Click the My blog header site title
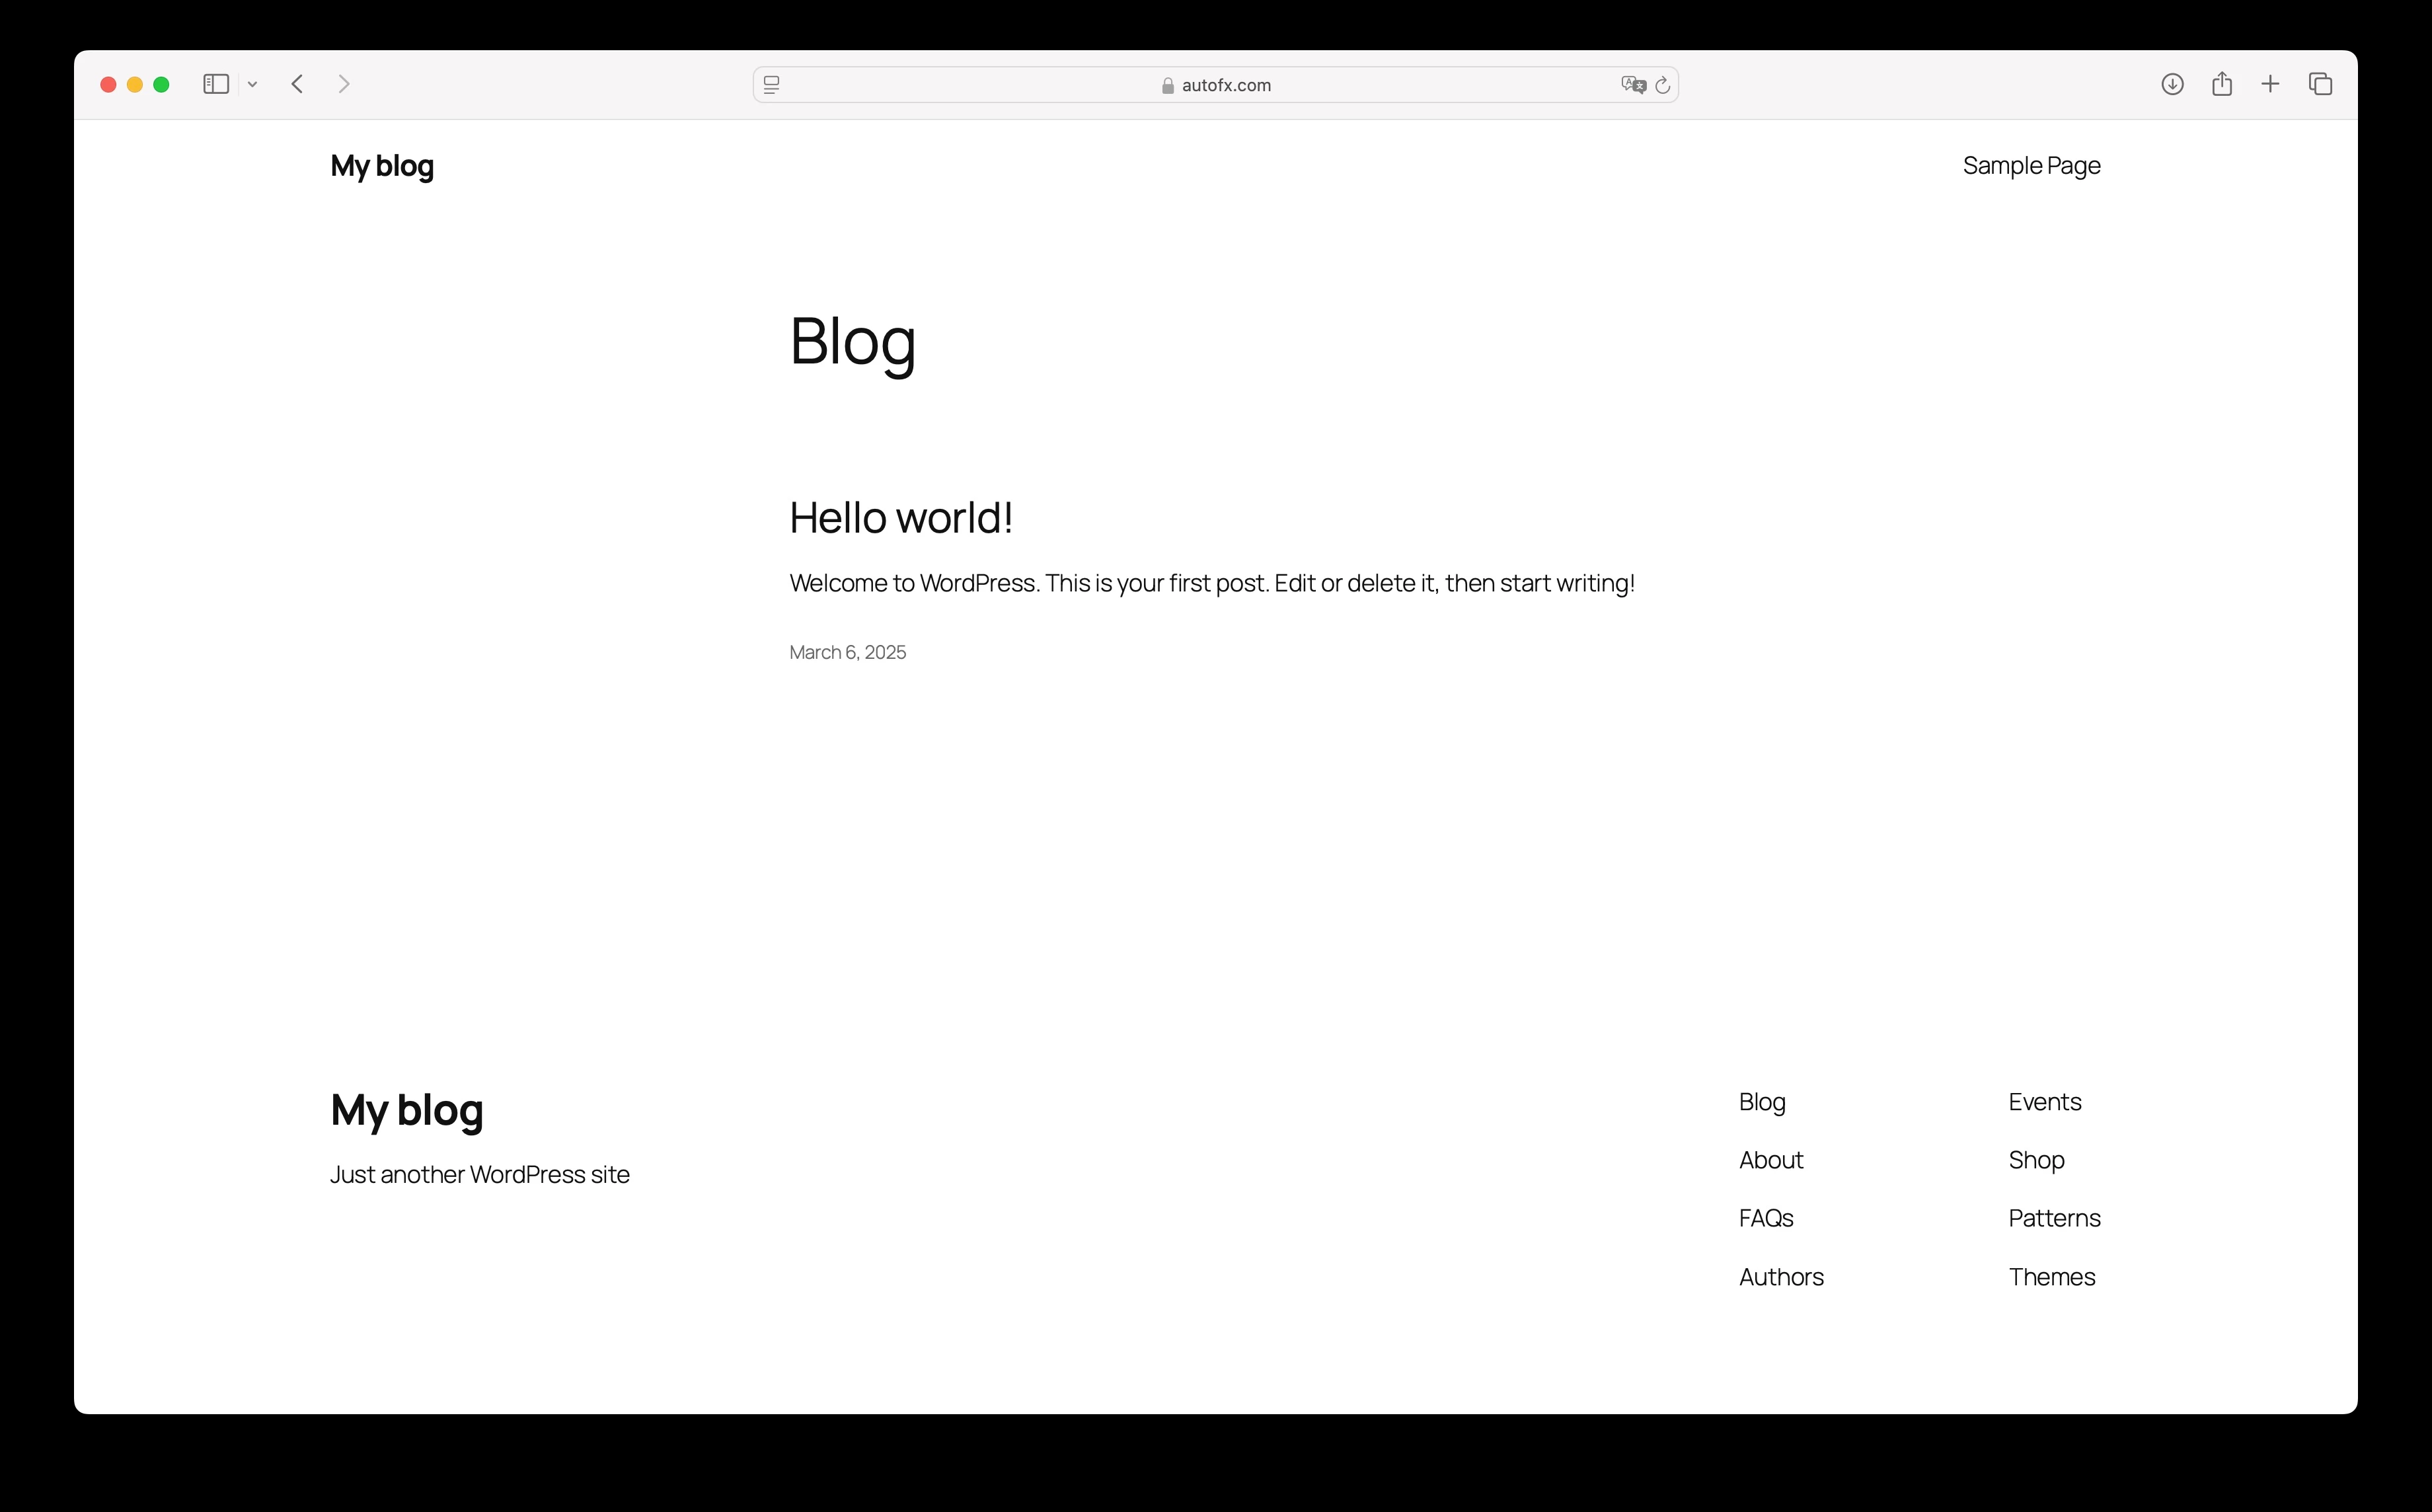This screenshot has width=2432, height=1512. tap(382, 166)
